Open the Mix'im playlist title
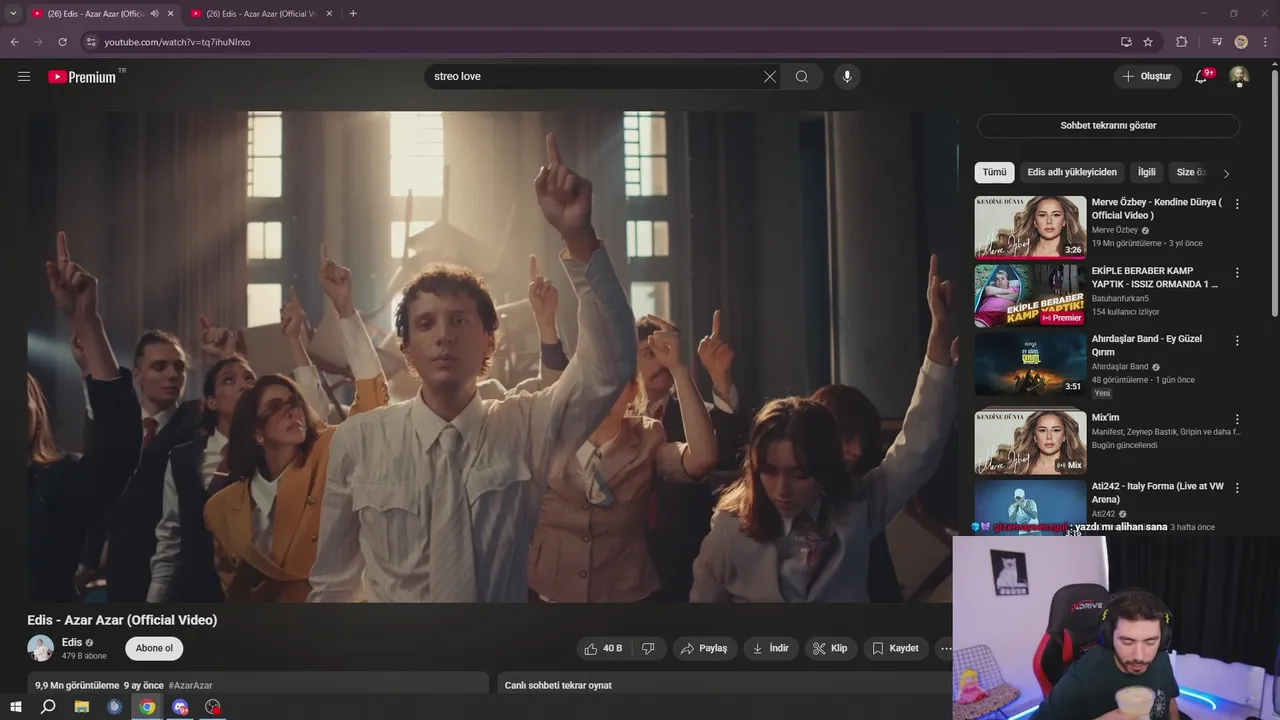The height and width of the screenshot is (720, 1280). pos(1106,417)
